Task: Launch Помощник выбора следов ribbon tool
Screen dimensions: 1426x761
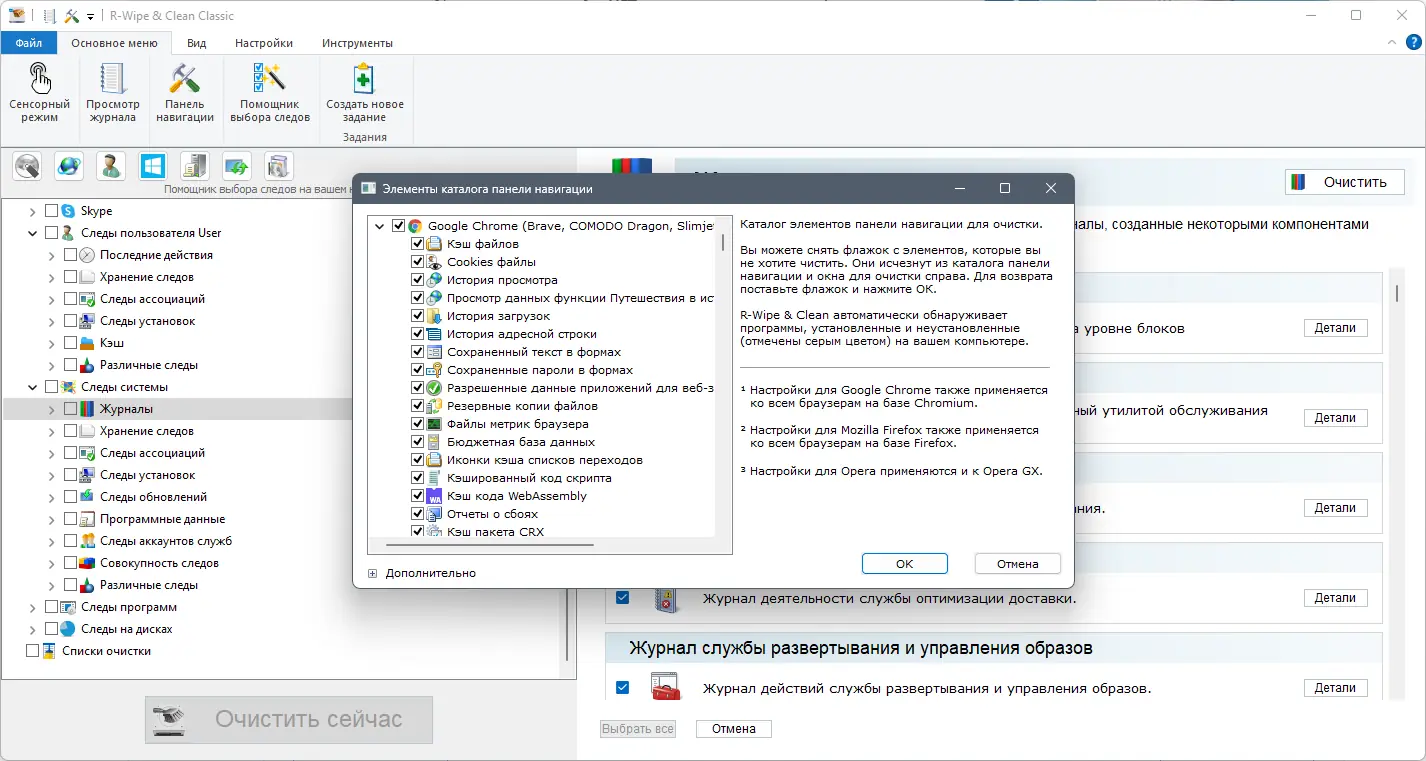Action: 270,93
